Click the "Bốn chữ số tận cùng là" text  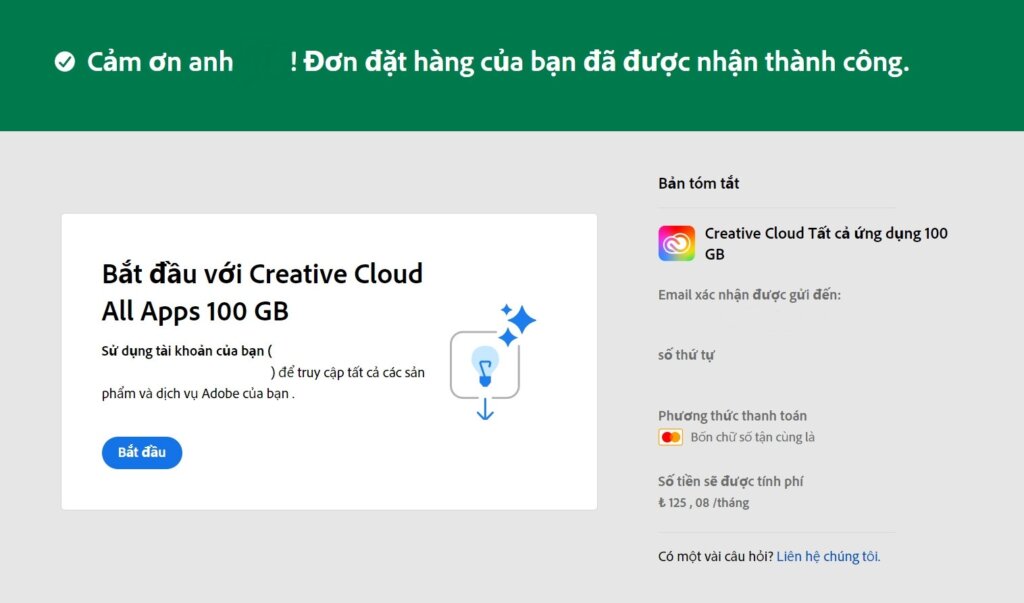752,437
